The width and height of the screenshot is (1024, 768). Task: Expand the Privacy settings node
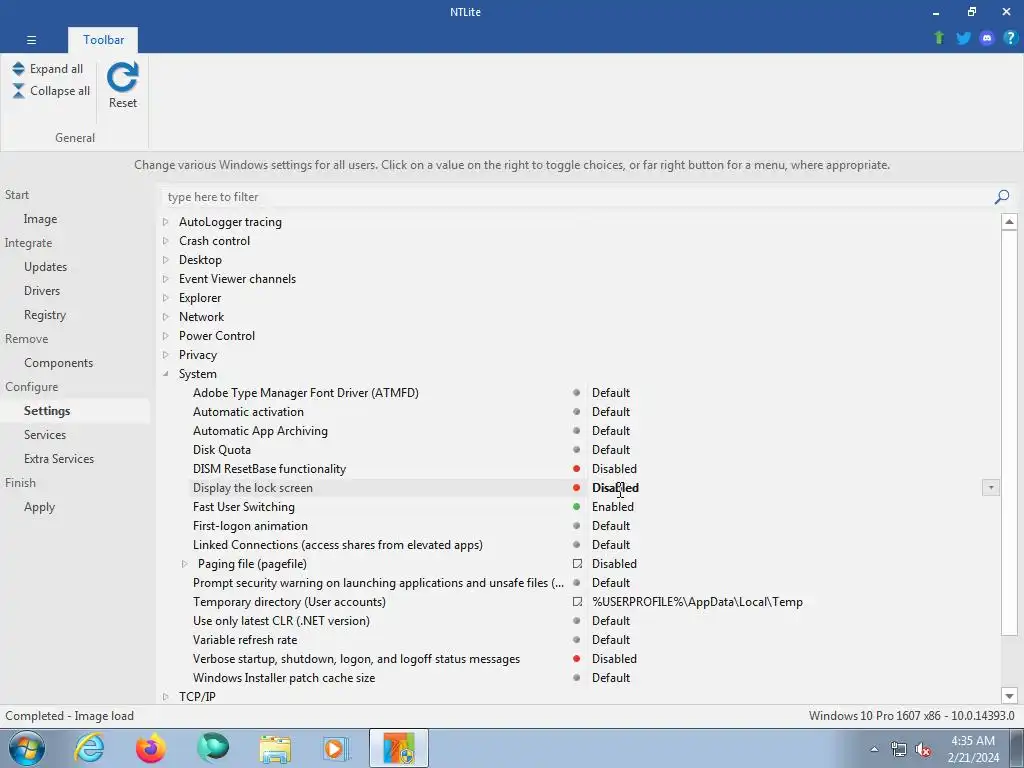[166, 355]
